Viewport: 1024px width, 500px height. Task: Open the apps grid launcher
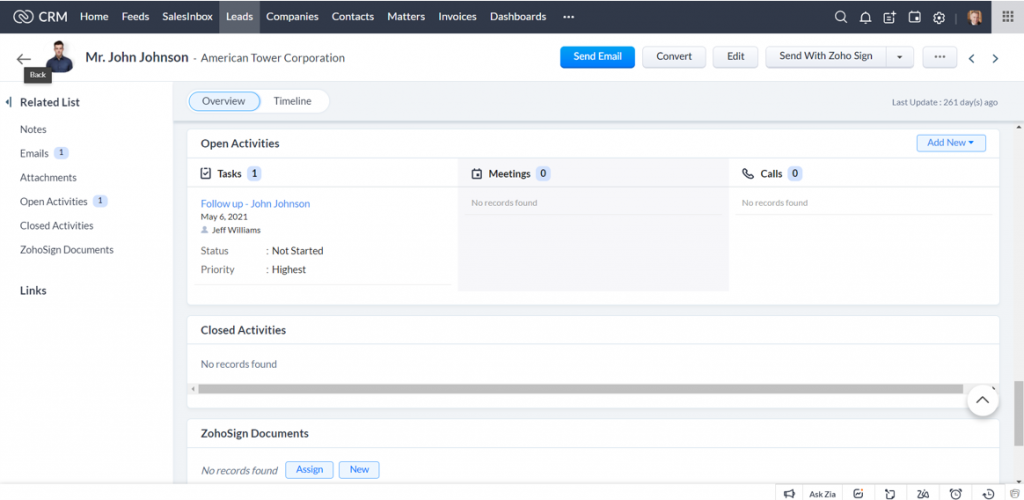(1008, 17)
